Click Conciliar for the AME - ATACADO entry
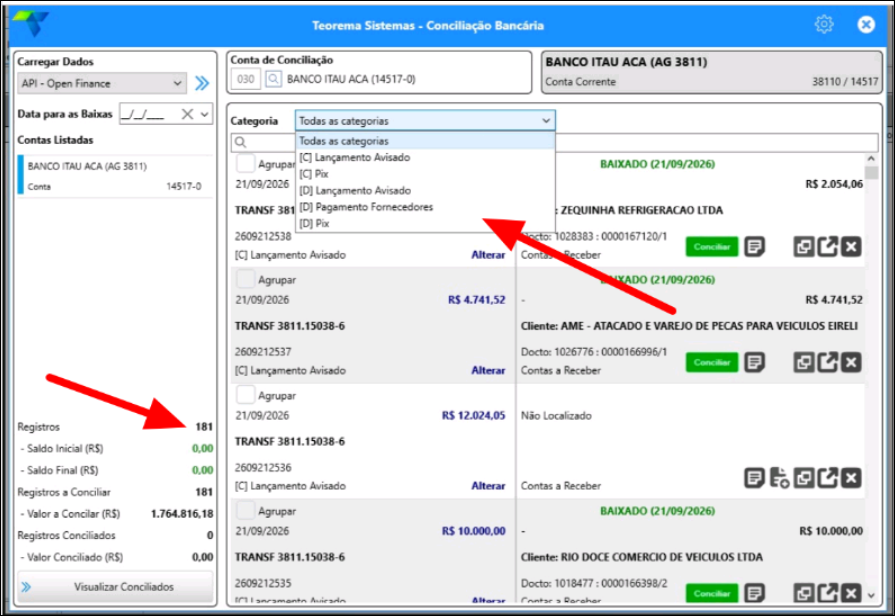The image size is (895, 616). pyautogui.click(x=712, y=363)
